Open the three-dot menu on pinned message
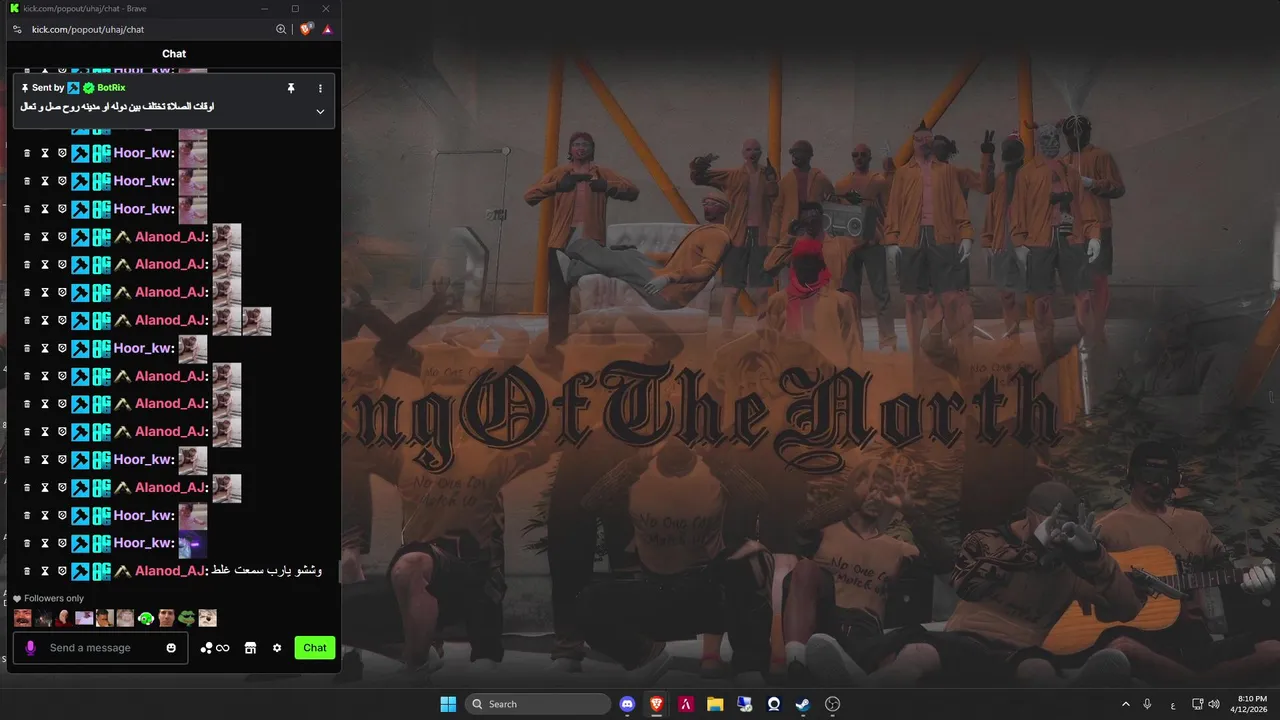This screenshot has width=1280, height=720. coord(320,88)
